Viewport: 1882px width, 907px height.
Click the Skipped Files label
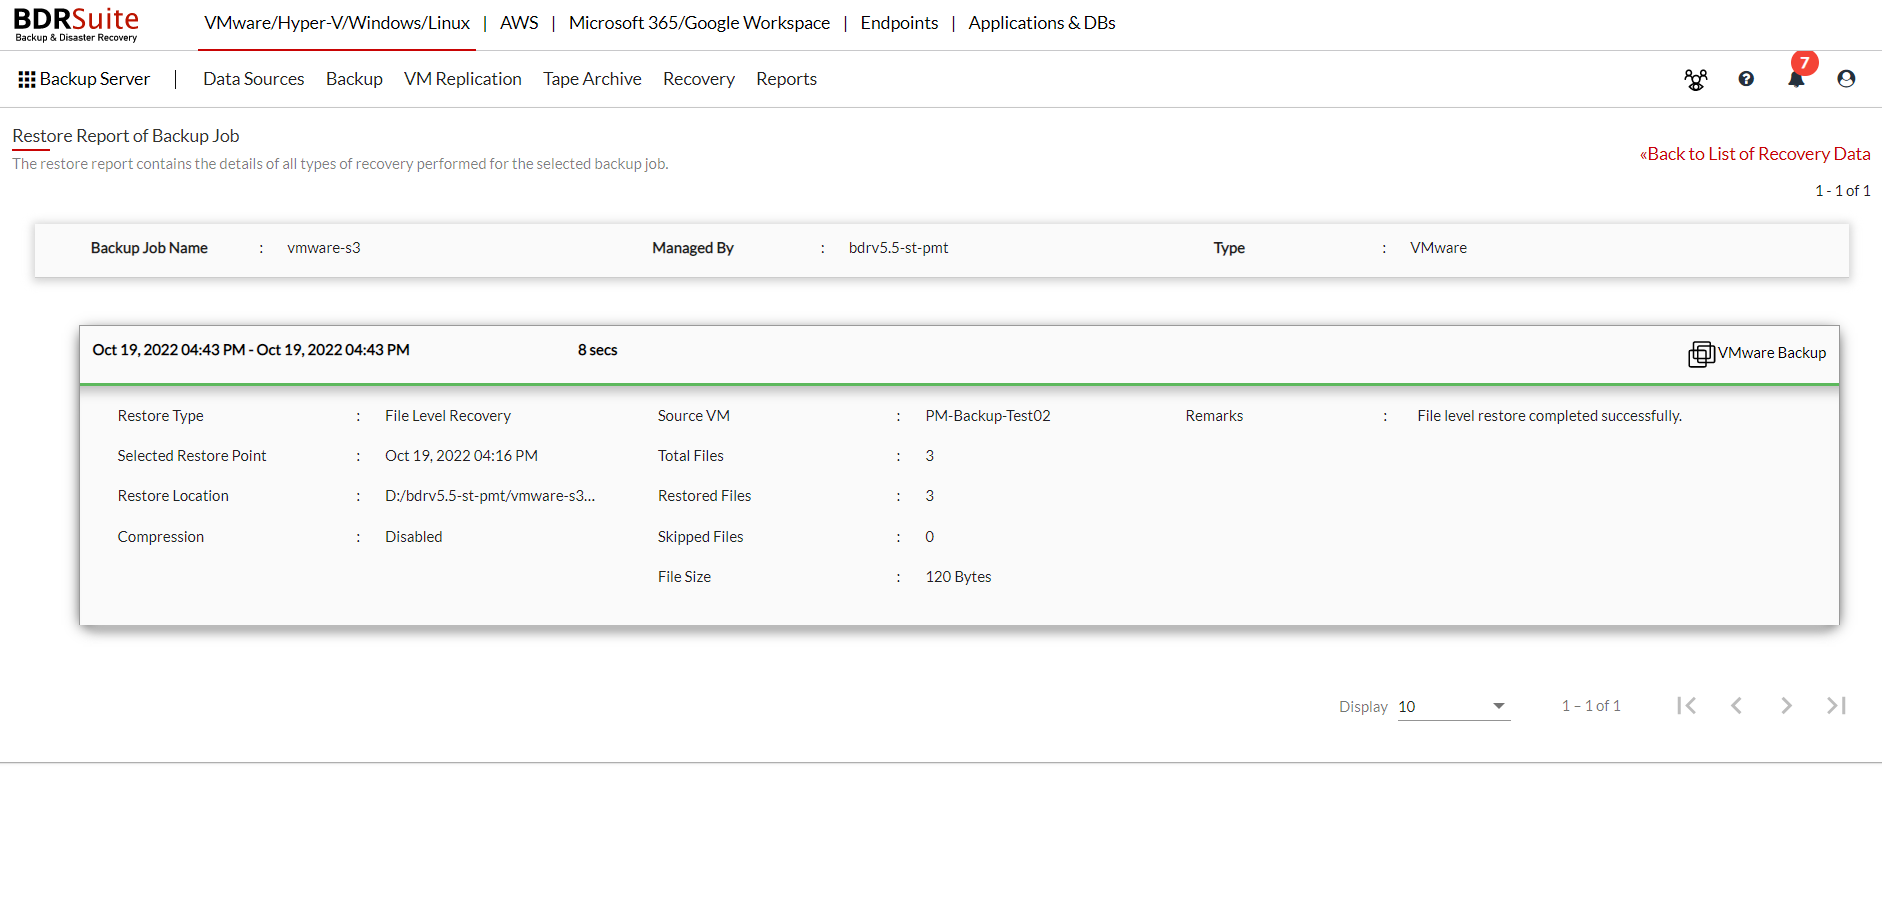tap(700, 537)
